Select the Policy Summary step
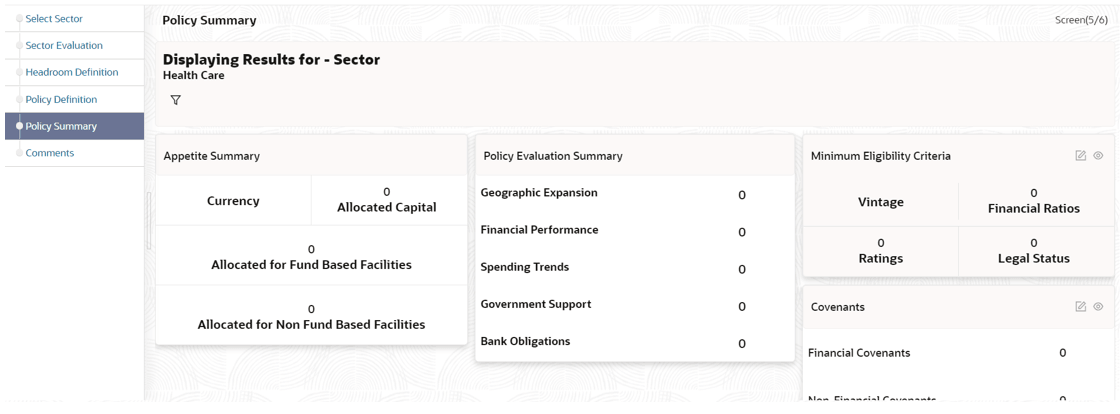Viewport: 1120px width, 414px height. tap(74, 126)
